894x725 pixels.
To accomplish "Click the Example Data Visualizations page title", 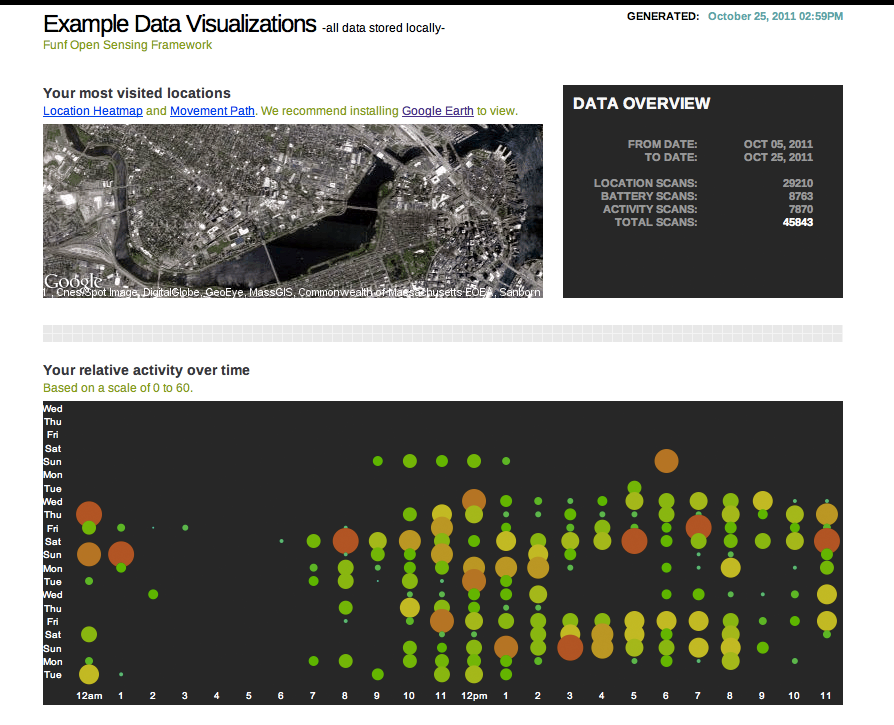I will pos(179,25).
